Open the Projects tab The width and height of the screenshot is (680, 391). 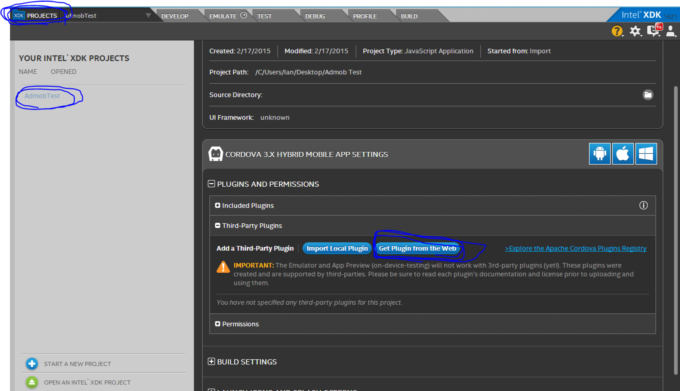tap(42, 16)
